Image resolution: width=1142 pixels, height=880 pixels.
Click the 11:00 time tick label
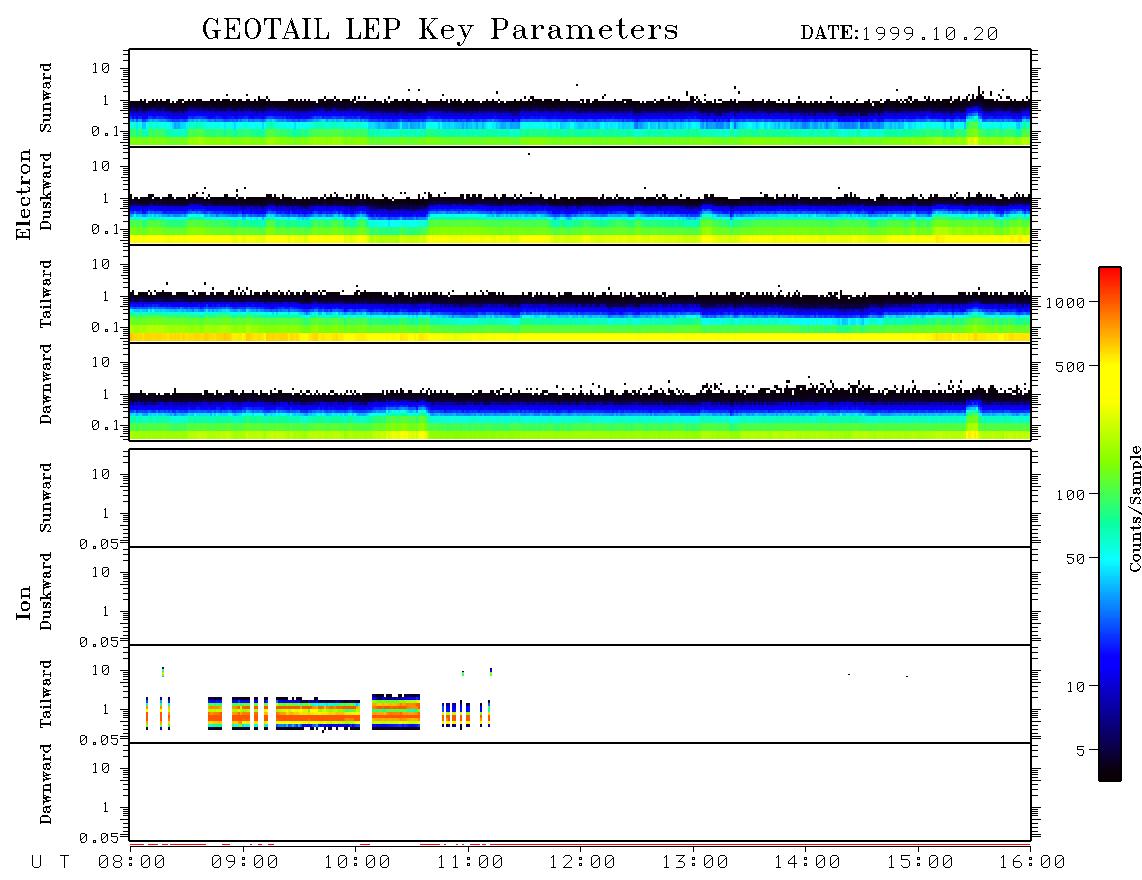tap(470, 862)
